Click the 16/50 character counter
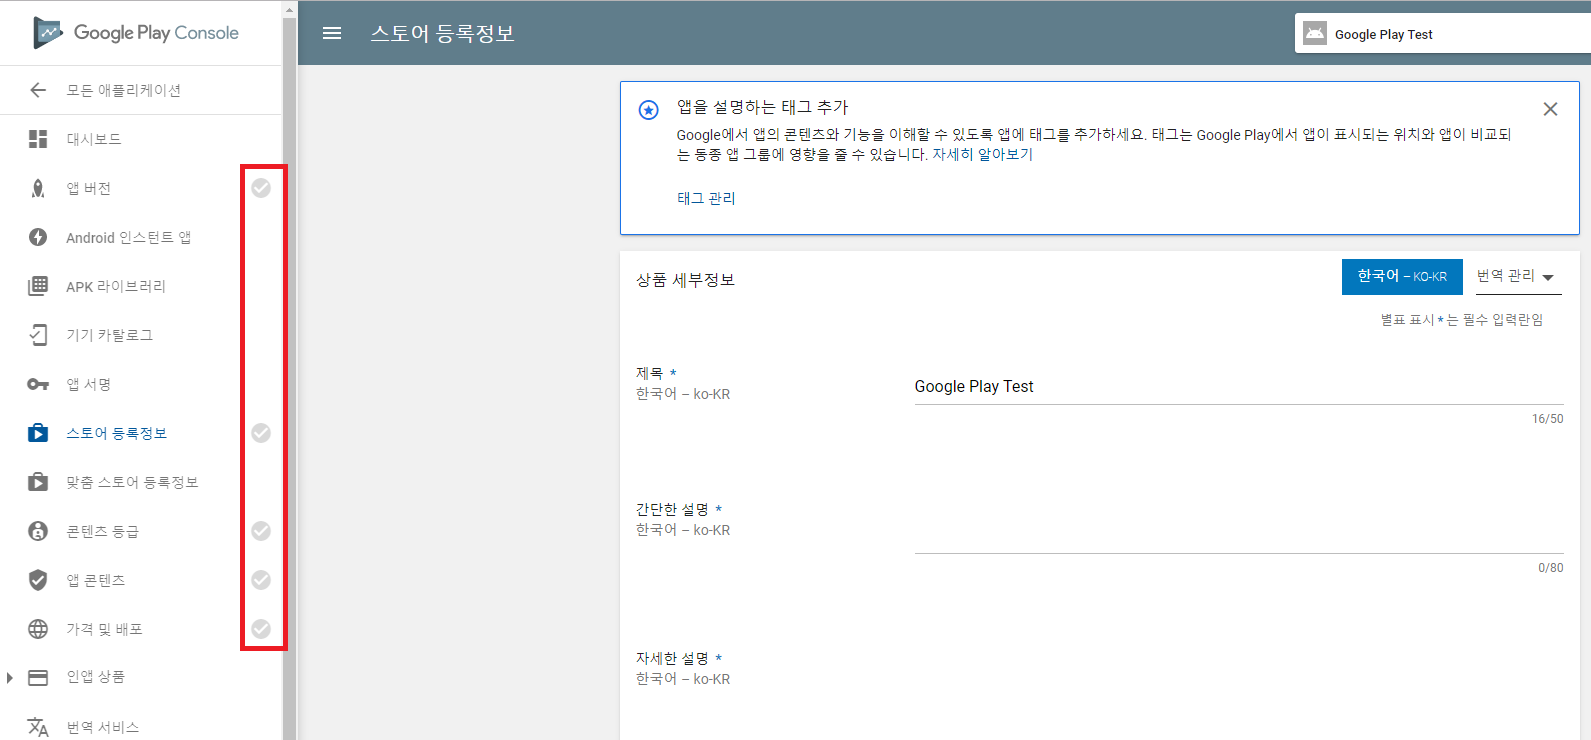Screen dimensions: 1591x740 click(1547, 419)
